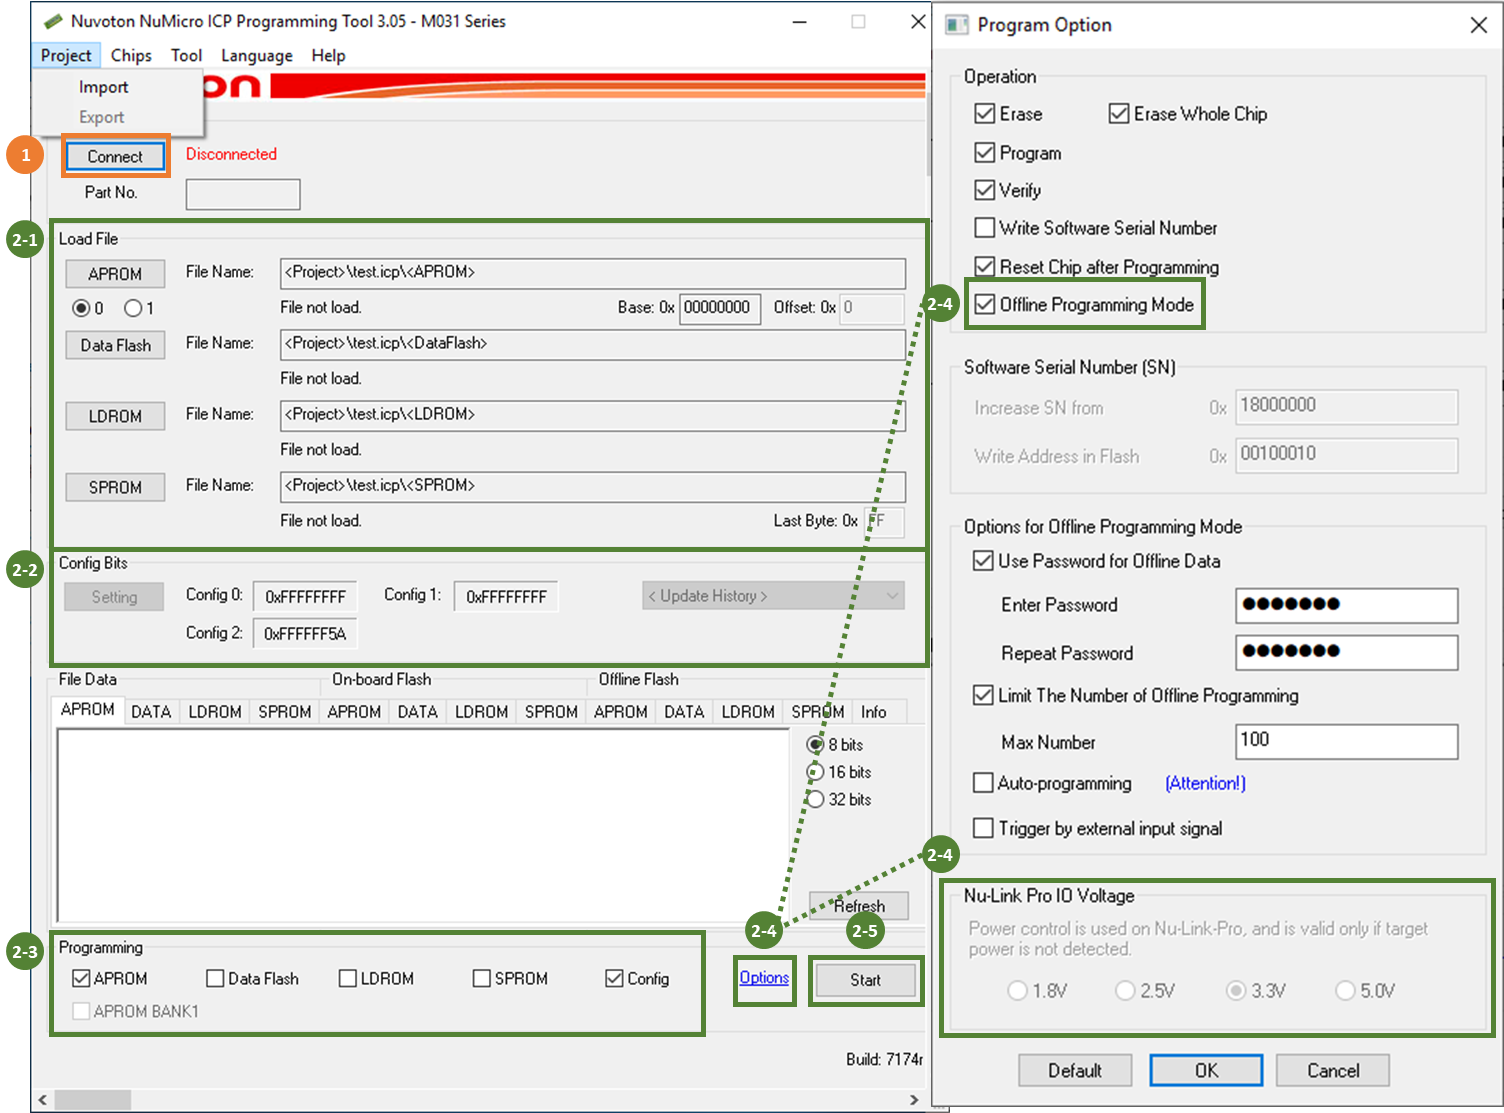
Task: Open the Tool menu
Action: click(x=186, y=56)
